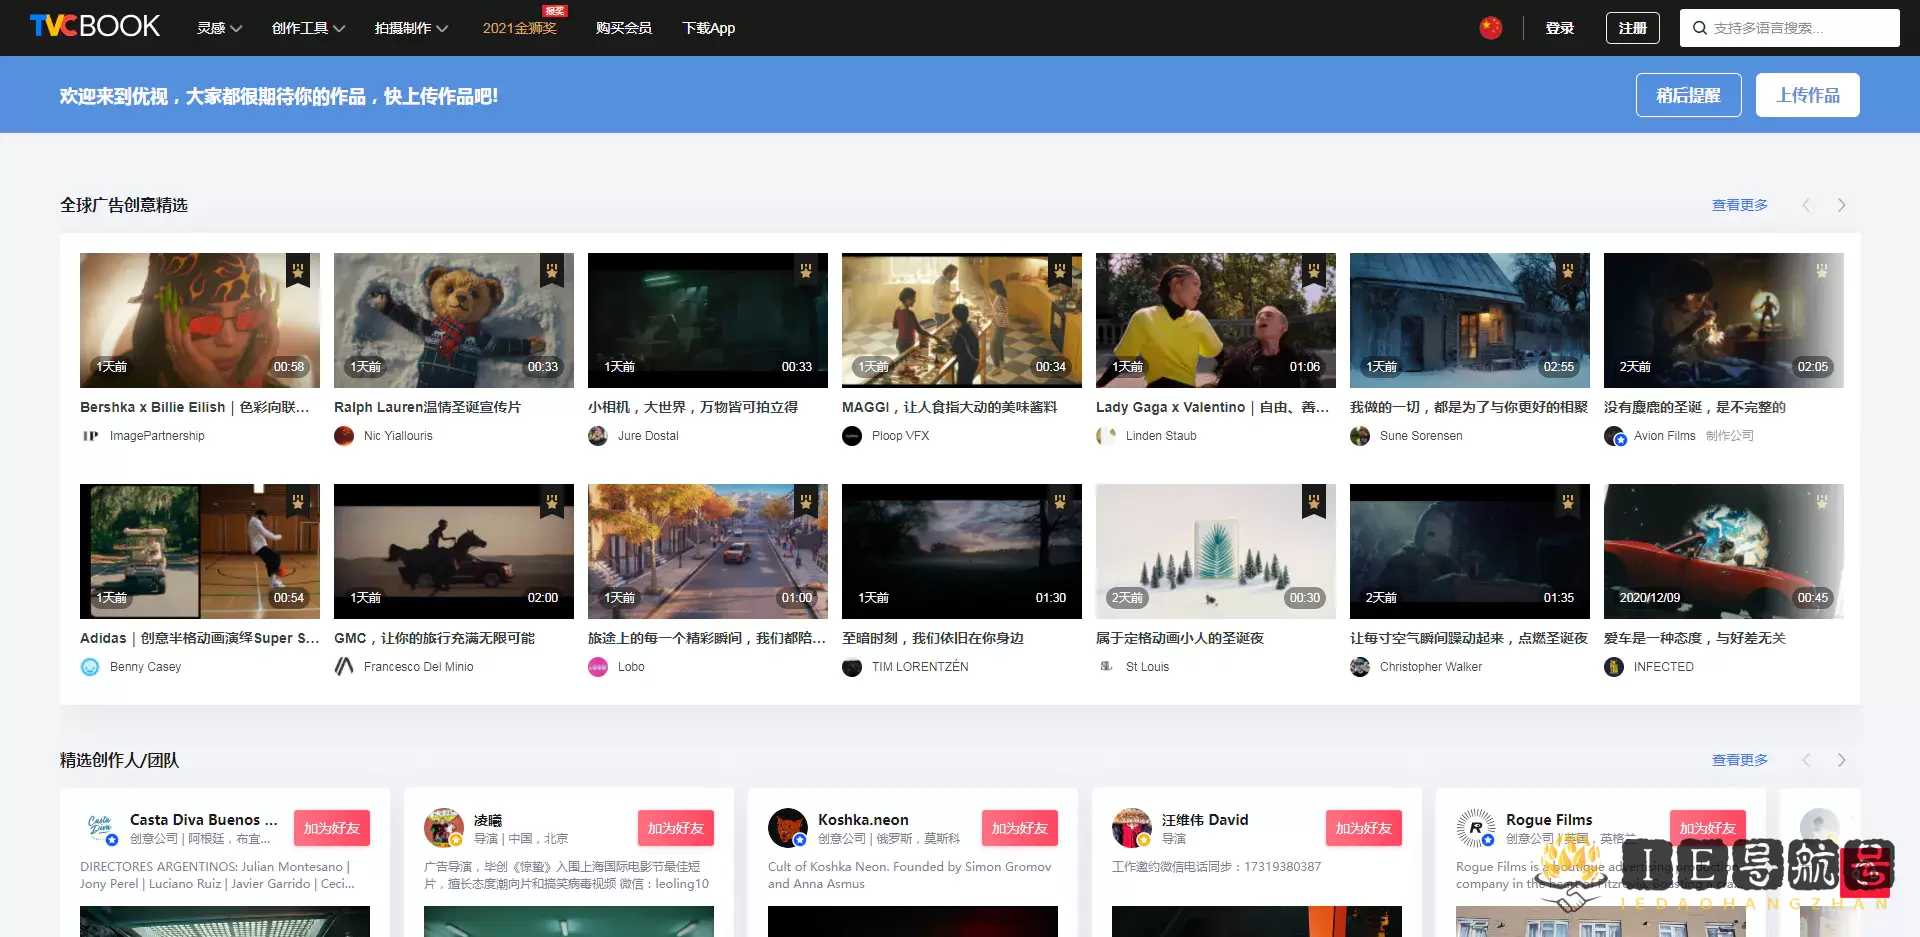Click Nic Yiallouris avatar icon
This screenshot has width=1920, height=937.
point(344,436)
